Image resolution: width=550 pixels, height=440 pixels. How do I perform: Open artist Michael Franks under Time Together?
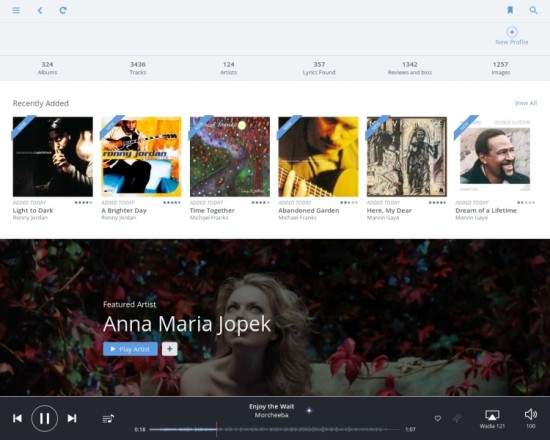click(x=209, y=218)
